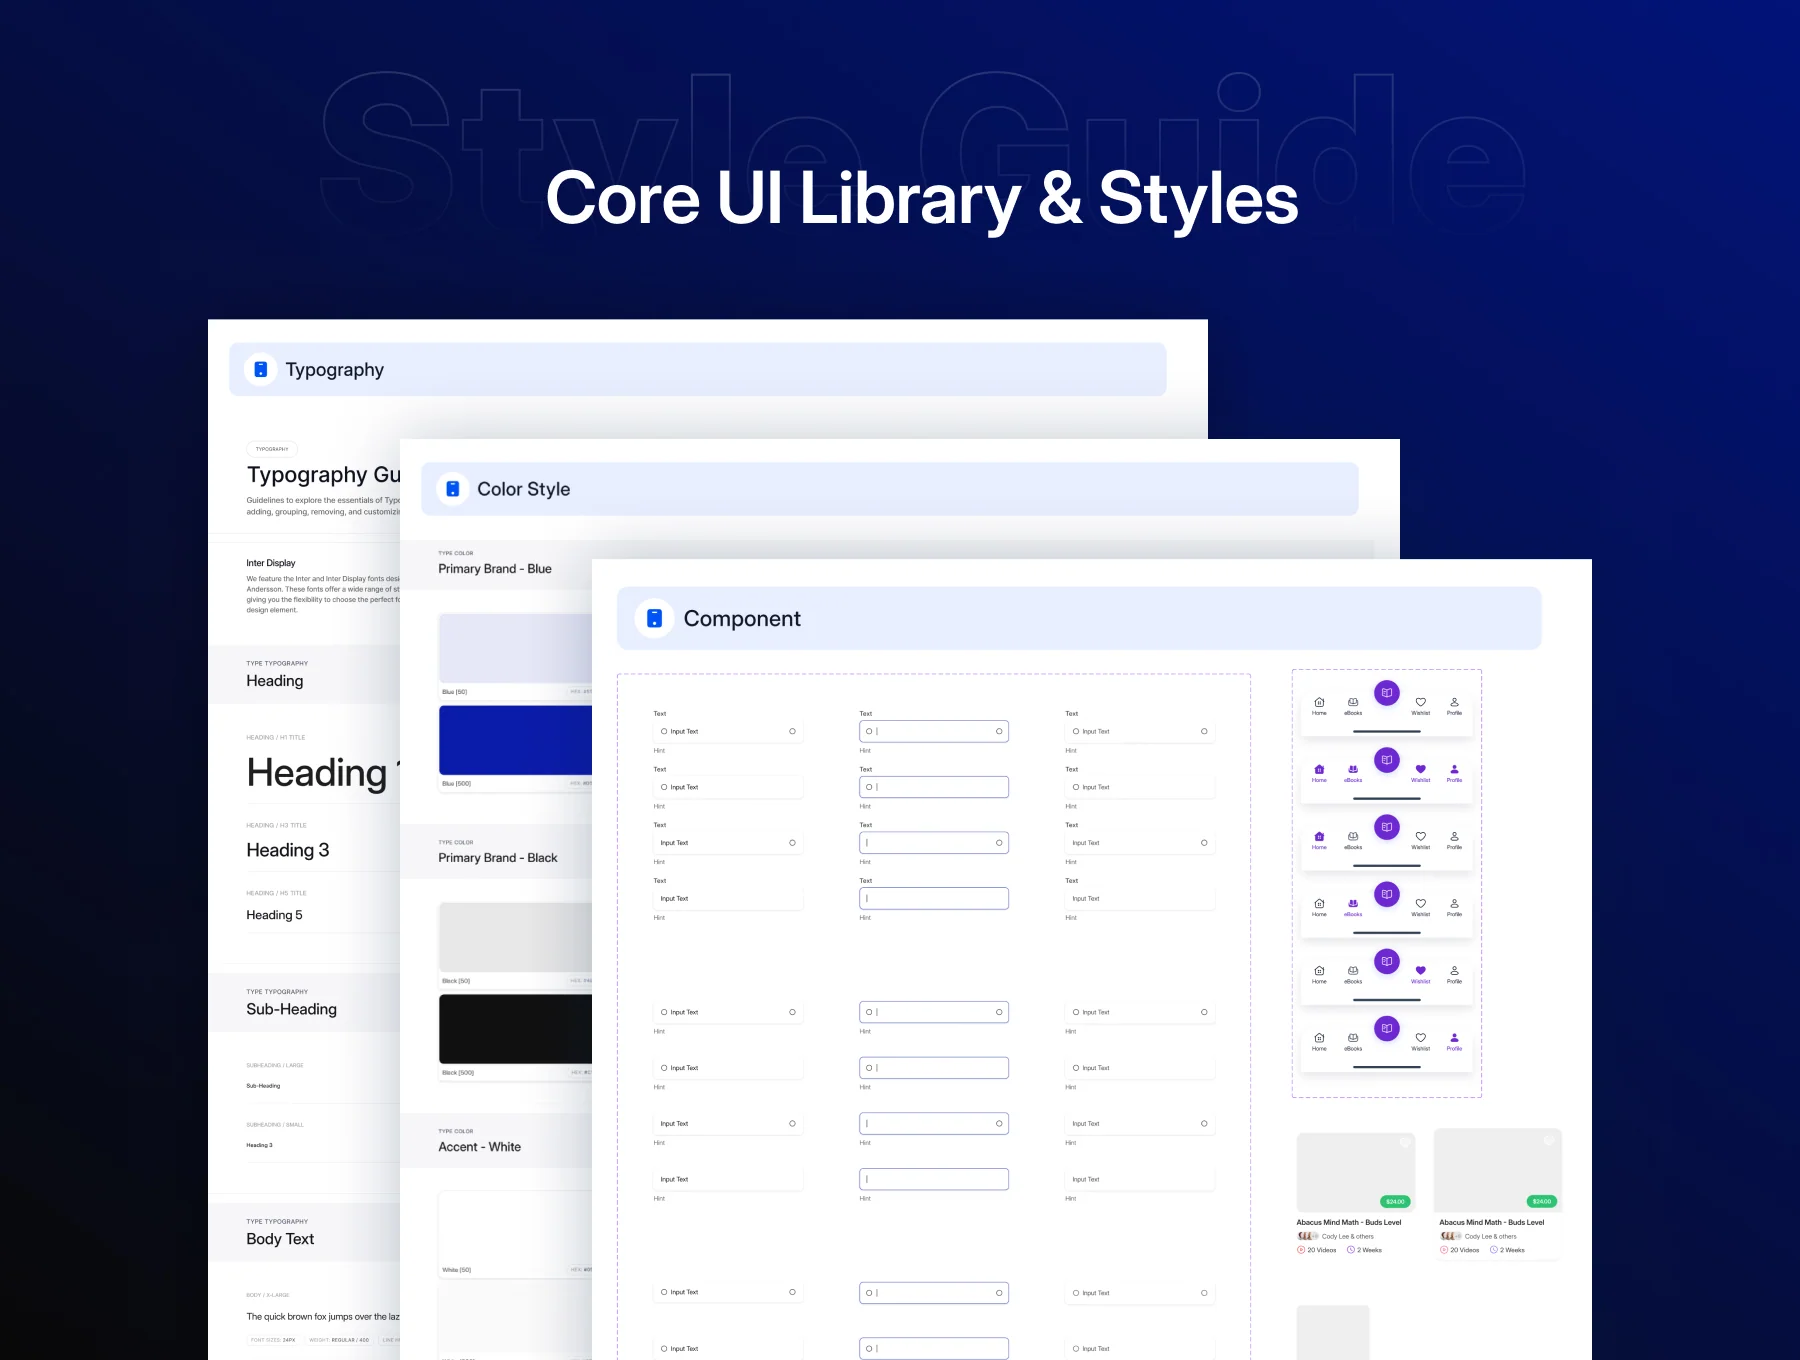Click the blue icon beside the Component header
The image size is (1800, 1360).
pos(654,619)
